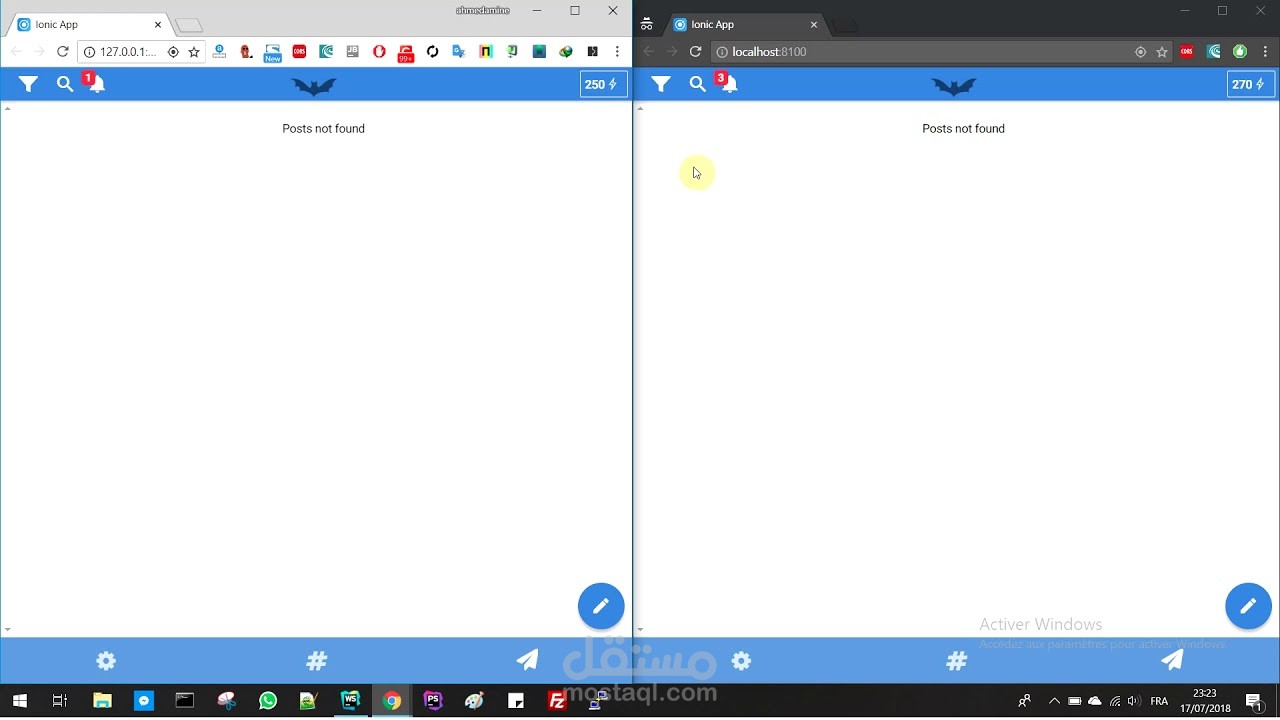Select Ionic App tab in right window

point(745,25)
